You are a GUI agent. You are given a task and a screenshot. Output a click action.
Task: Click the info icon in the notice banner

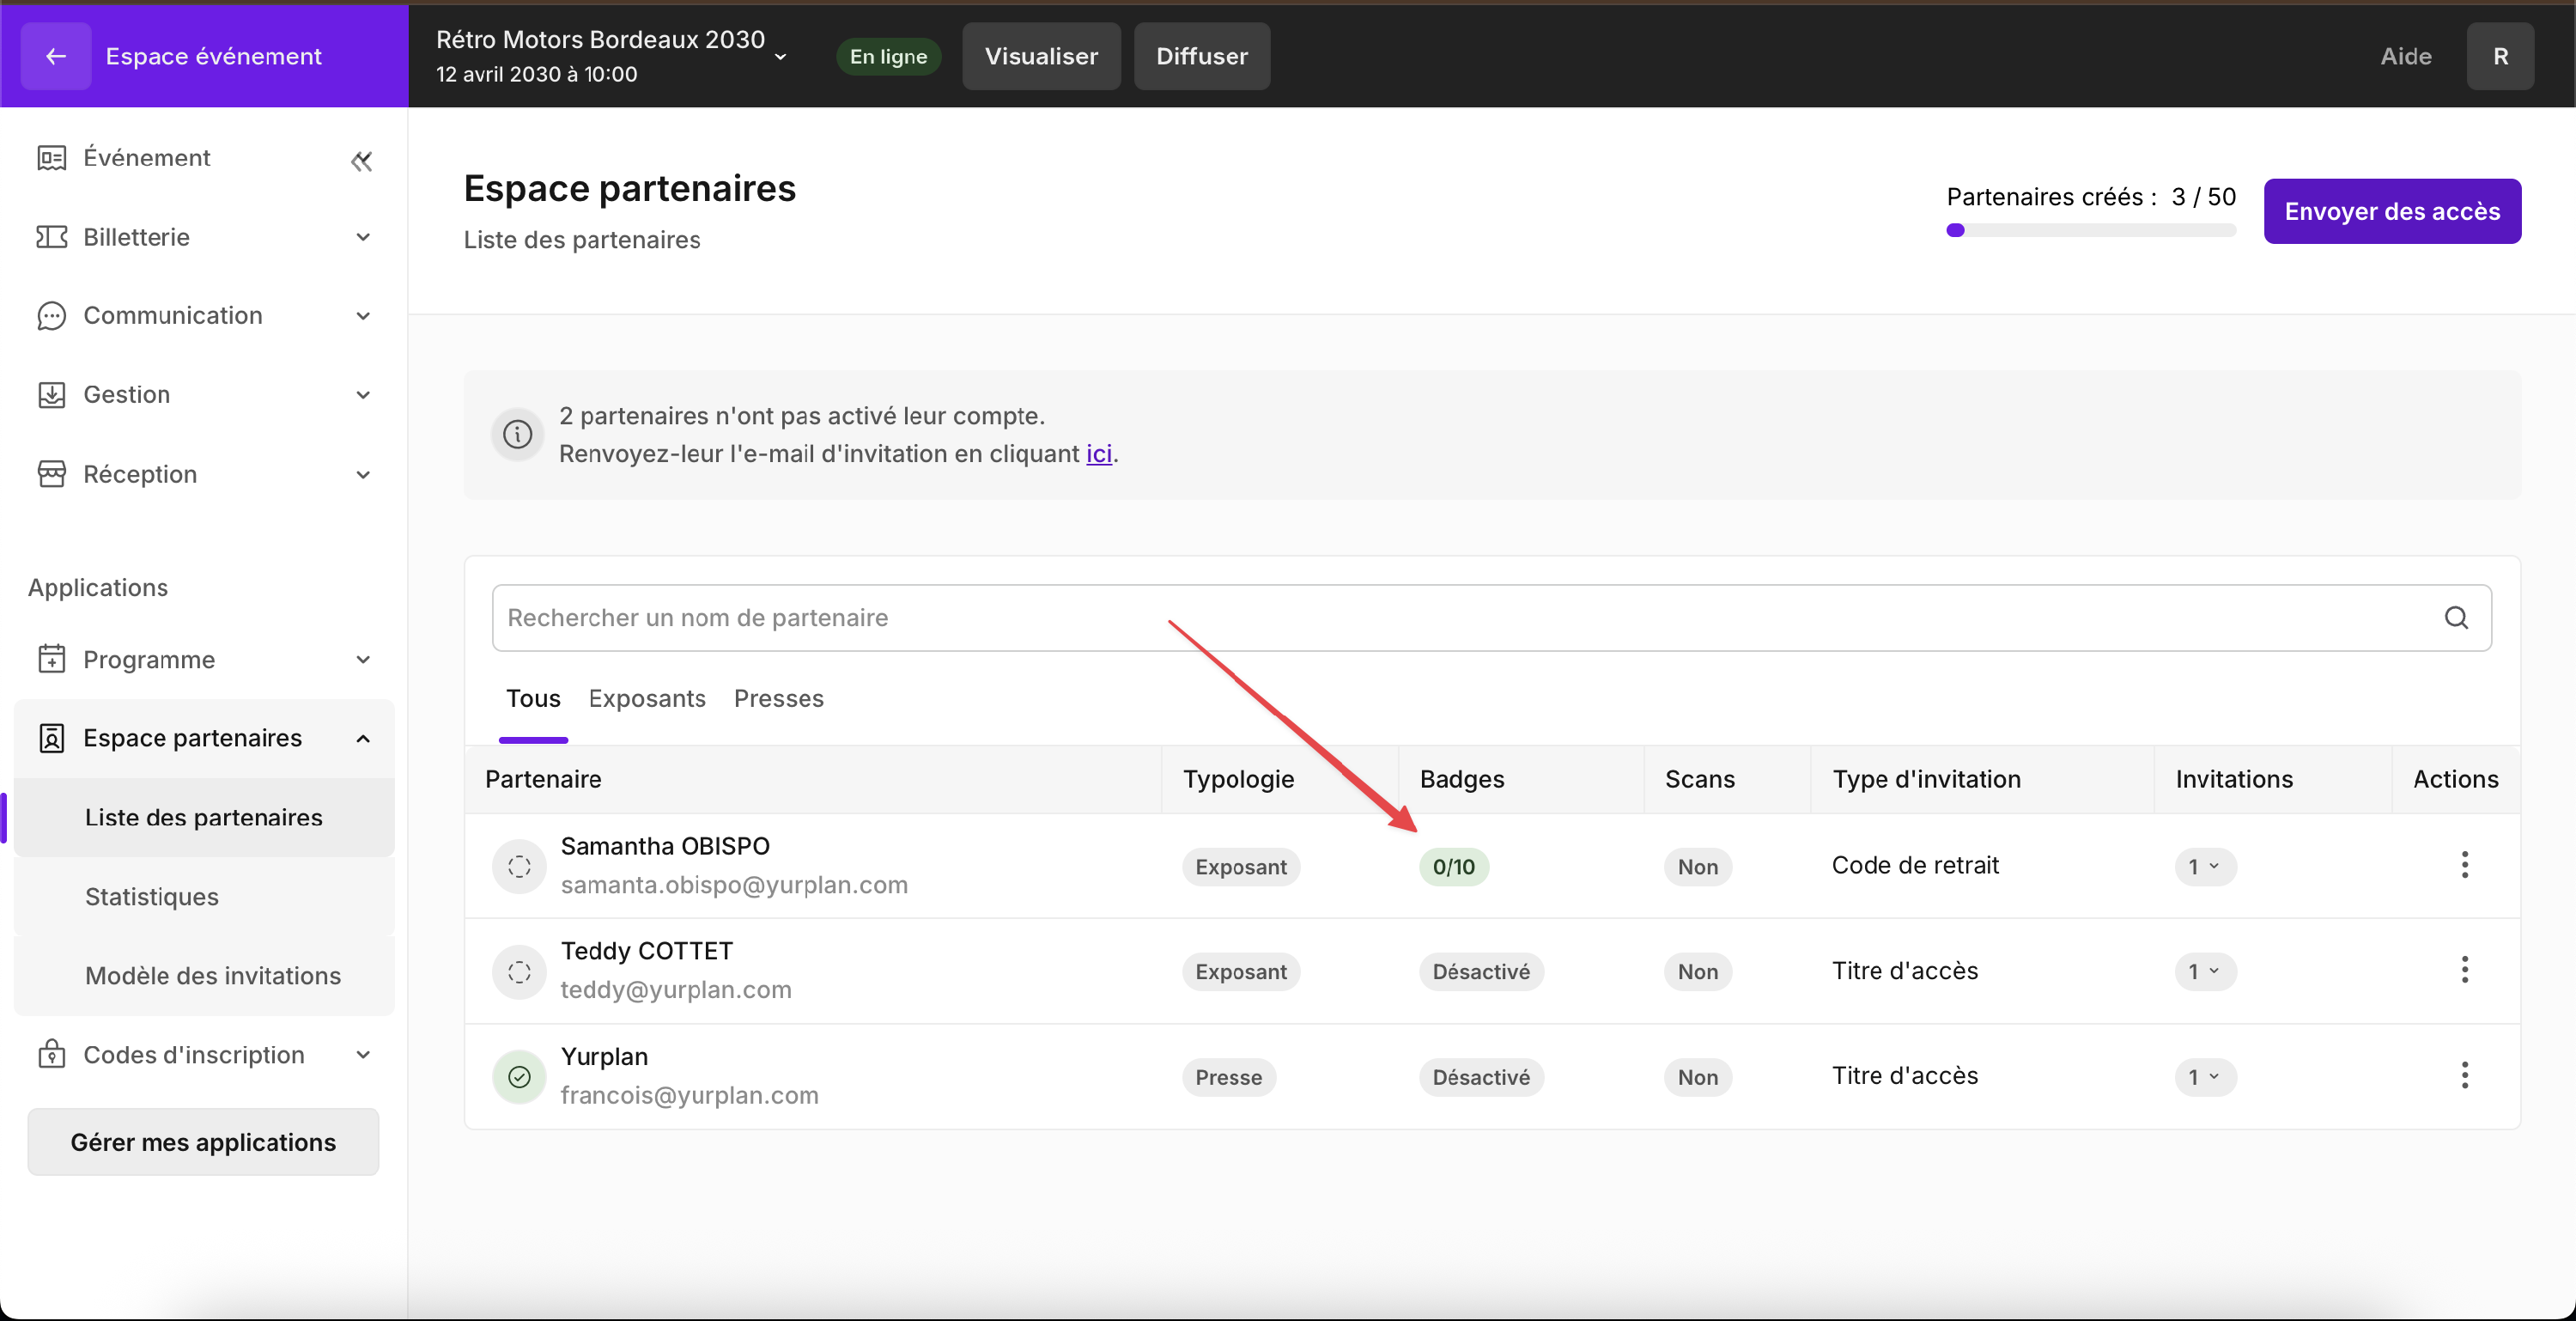pyautogui.click(x=517, y=435)
